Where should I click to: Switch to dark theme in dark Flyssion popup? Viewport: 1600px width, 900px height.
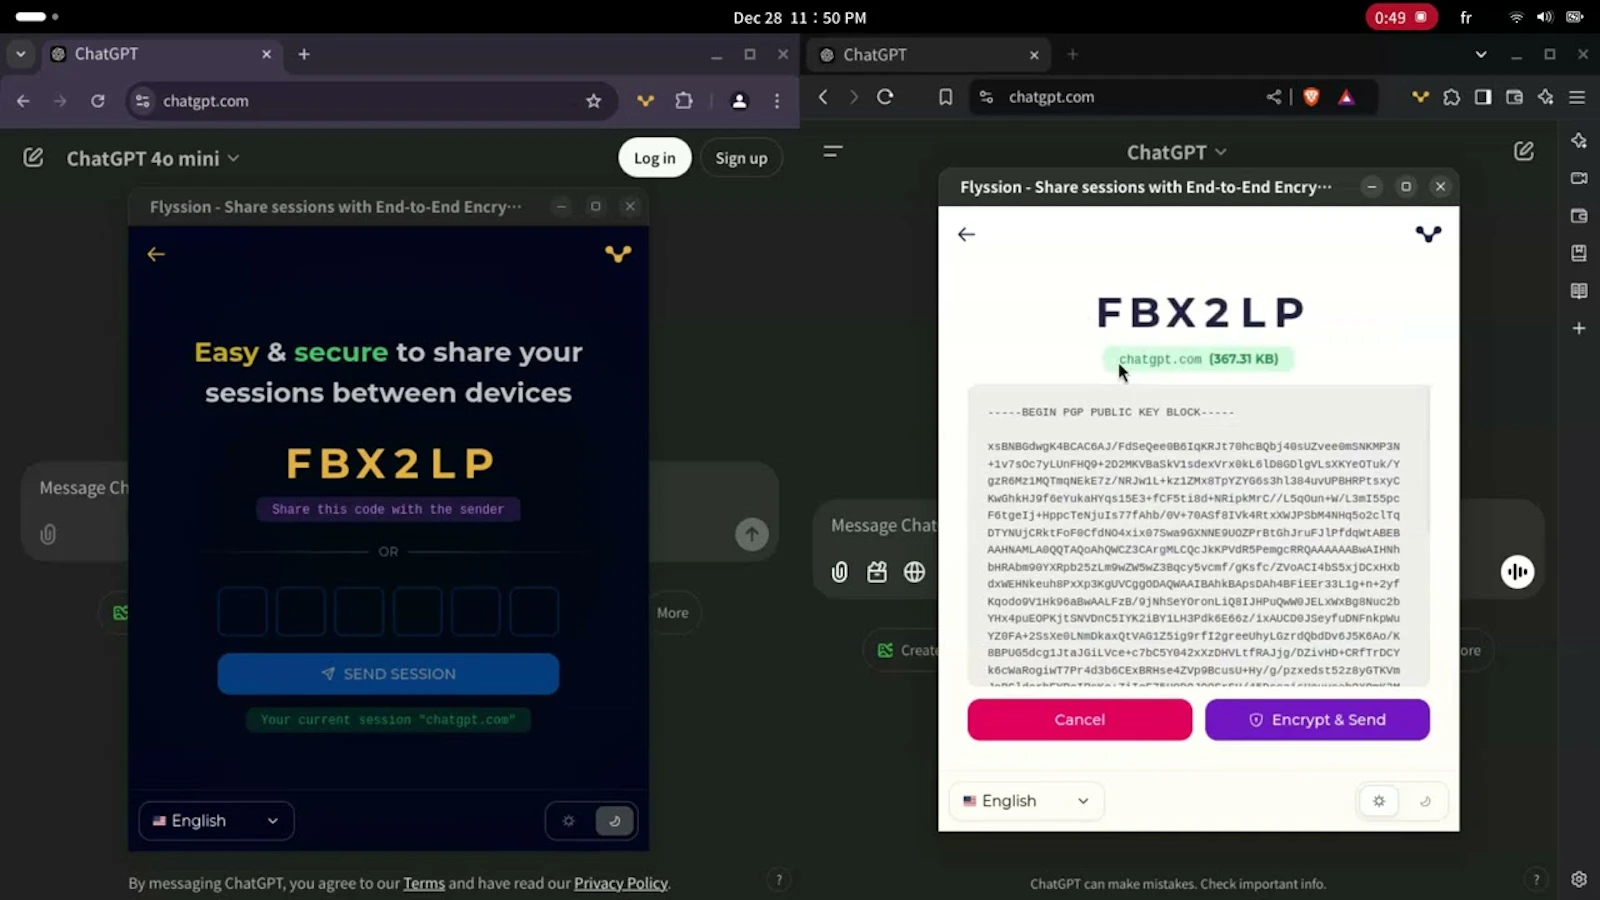pos(614,821)
